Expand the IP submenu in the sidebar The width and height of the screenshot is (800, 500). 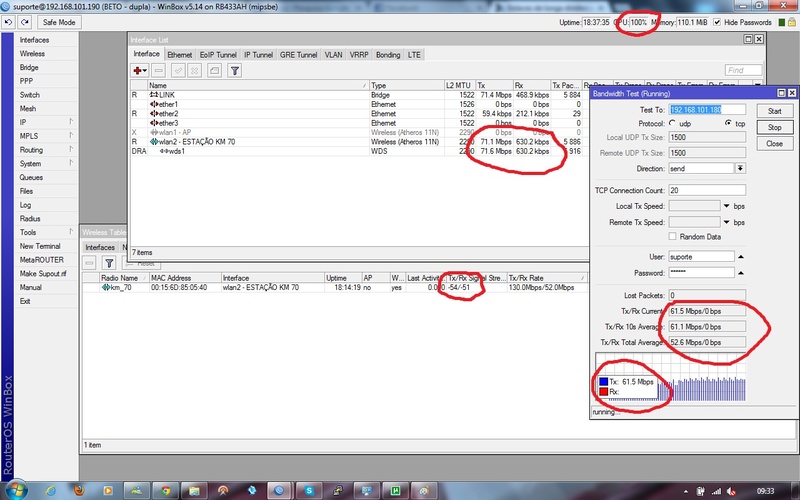pyautogui.click(x=71, y=122)
